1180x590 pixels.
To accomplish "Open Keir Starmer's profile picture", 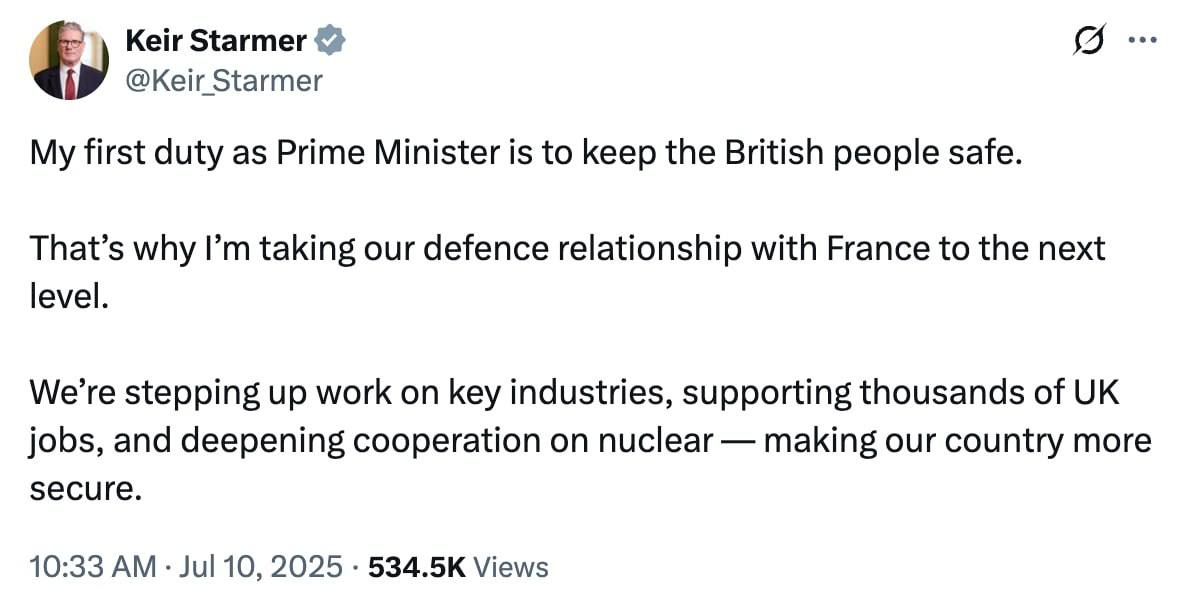I will tap(68, 60).
